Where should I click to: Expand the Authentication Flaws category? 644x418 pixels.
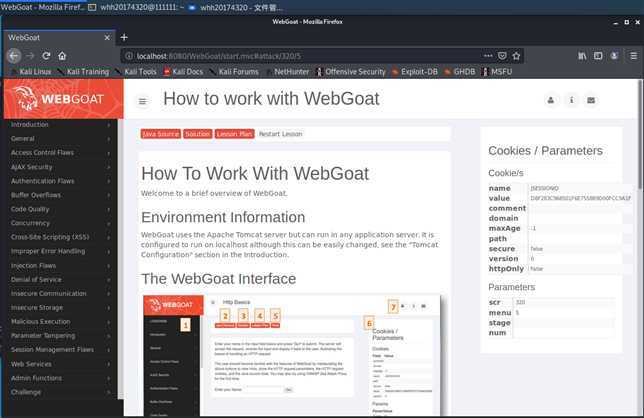pyautogui.click(x=60, y=181)
